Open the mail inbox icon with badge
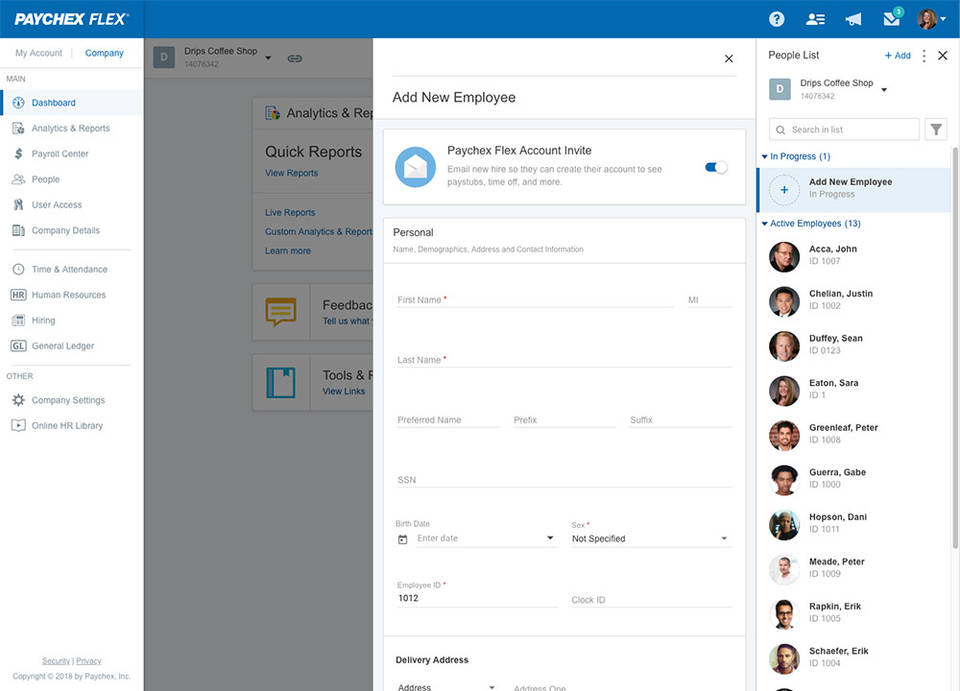The image size is (960, 691). (891, 19)
